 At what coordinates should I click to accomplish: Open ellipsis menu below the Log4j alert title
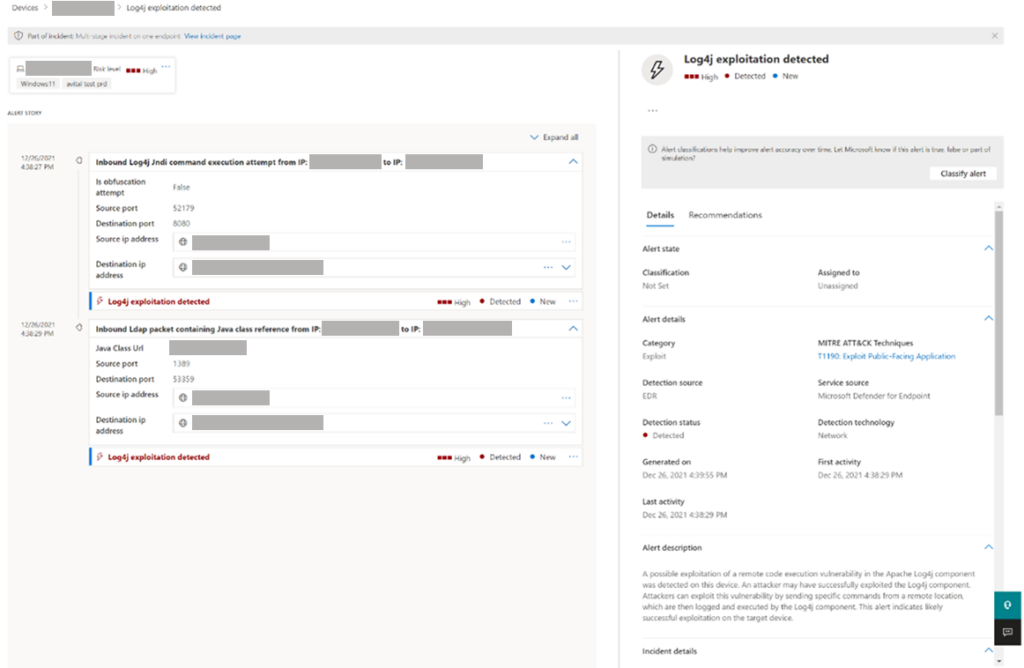pos(654,110)
